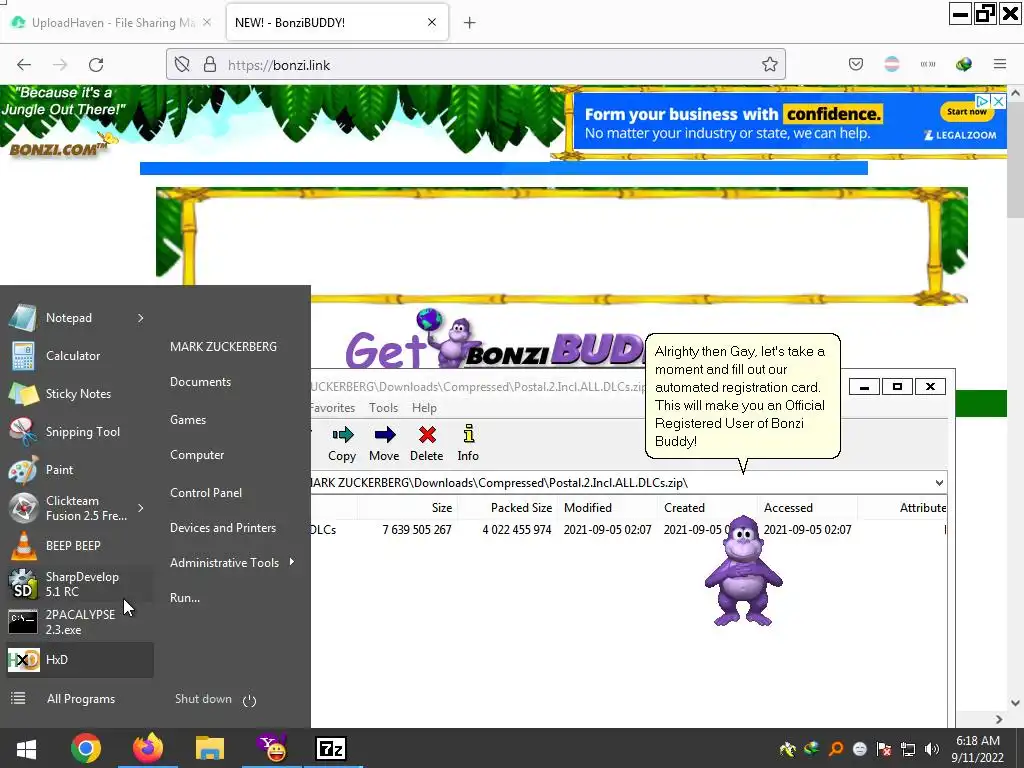The height and width of the screenshot is (768, 1024).
Task: Open the MARK ZUCKERBERG user folder
Action: click(x=223, y=347)
